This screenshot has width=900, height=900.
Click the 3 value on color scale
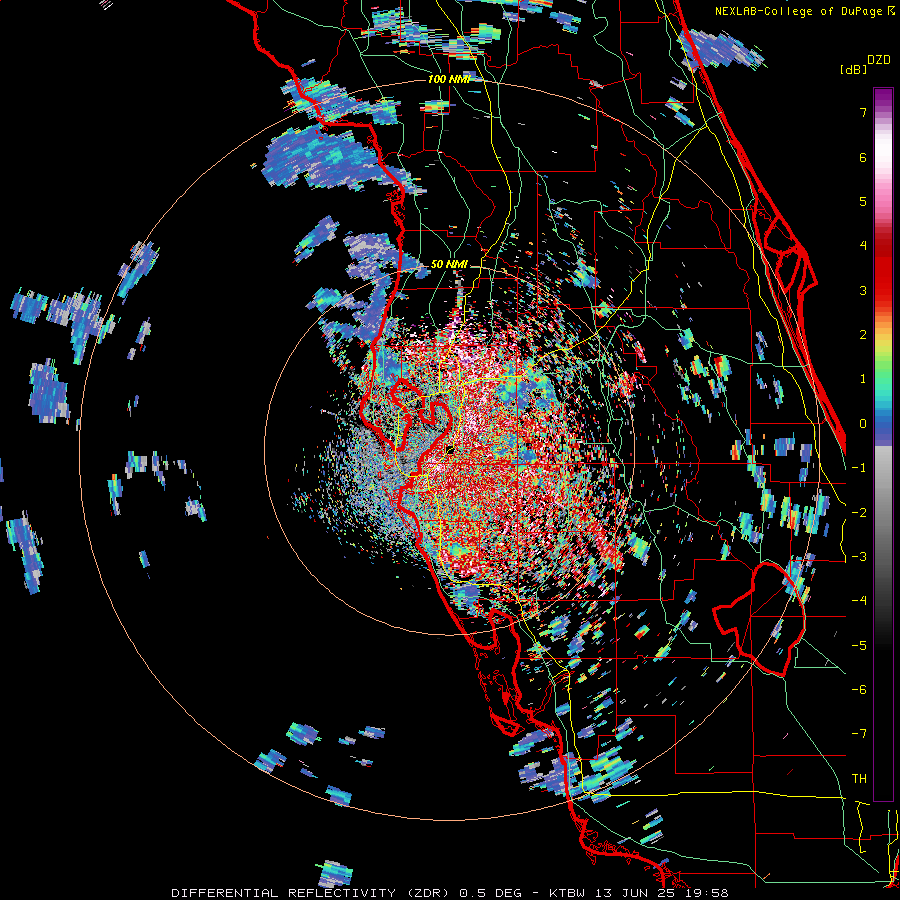(x=863, y=290)
